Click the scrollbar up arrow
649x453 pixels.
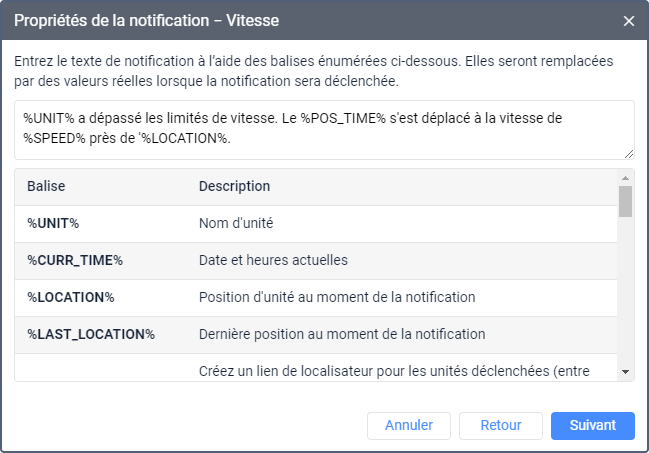pos(626,177)
